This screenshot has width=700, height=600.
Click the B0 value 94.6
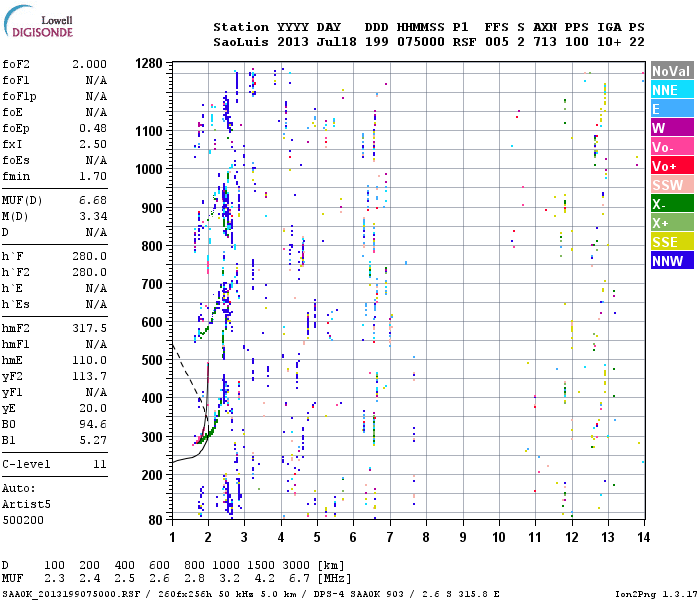click(x=93, y=424)
